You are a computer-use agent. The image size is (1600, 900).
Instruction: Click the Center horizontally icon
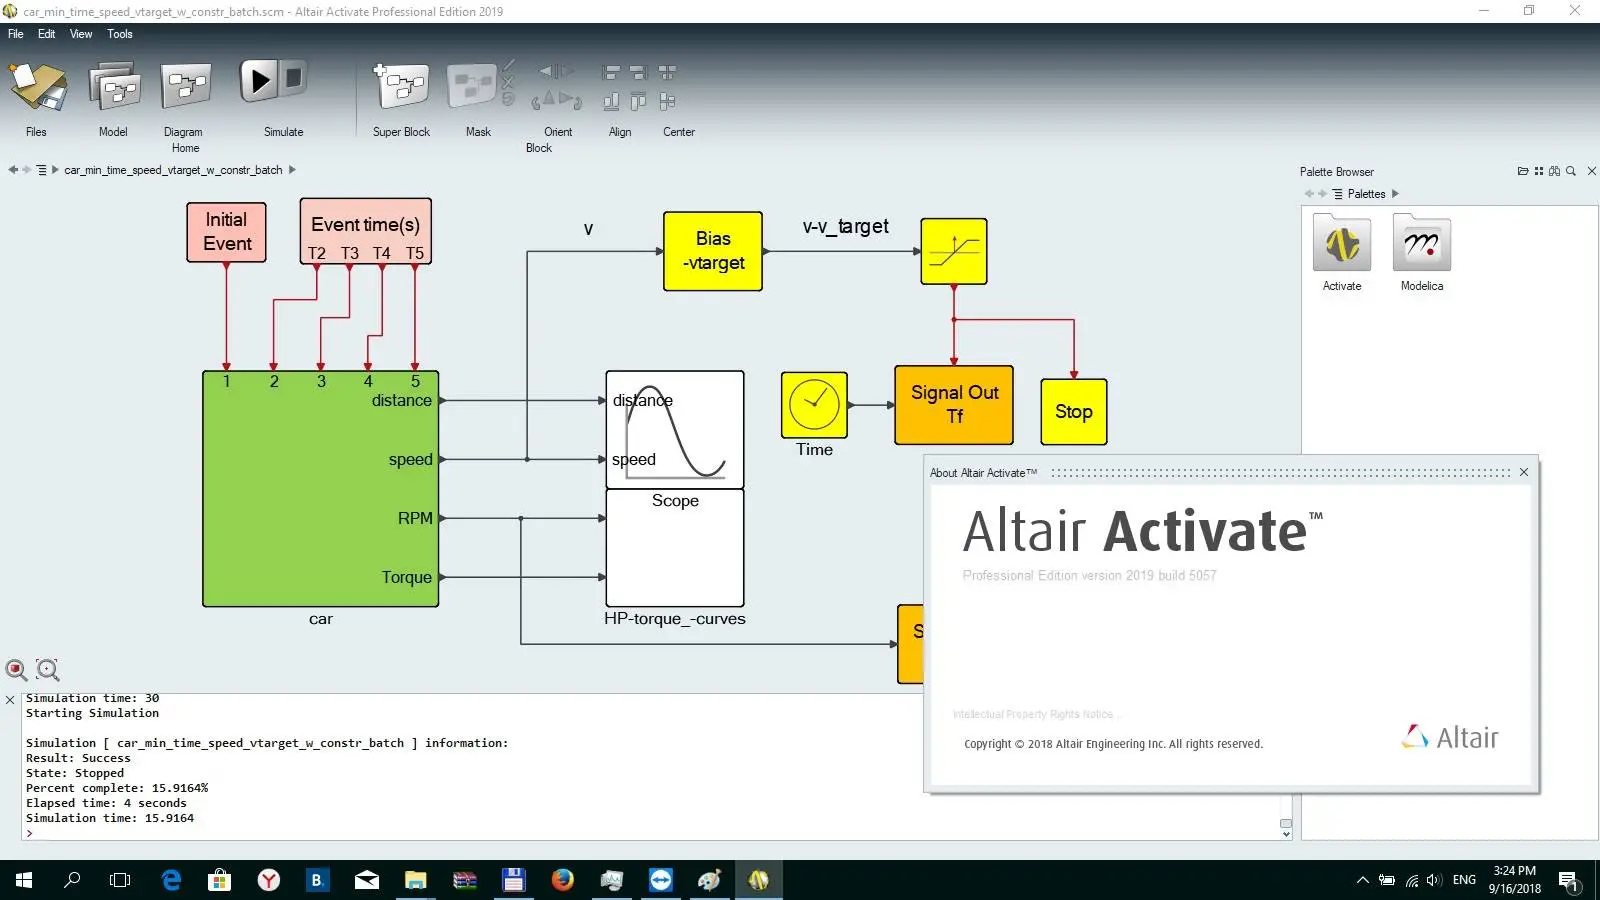pos(667,72)
